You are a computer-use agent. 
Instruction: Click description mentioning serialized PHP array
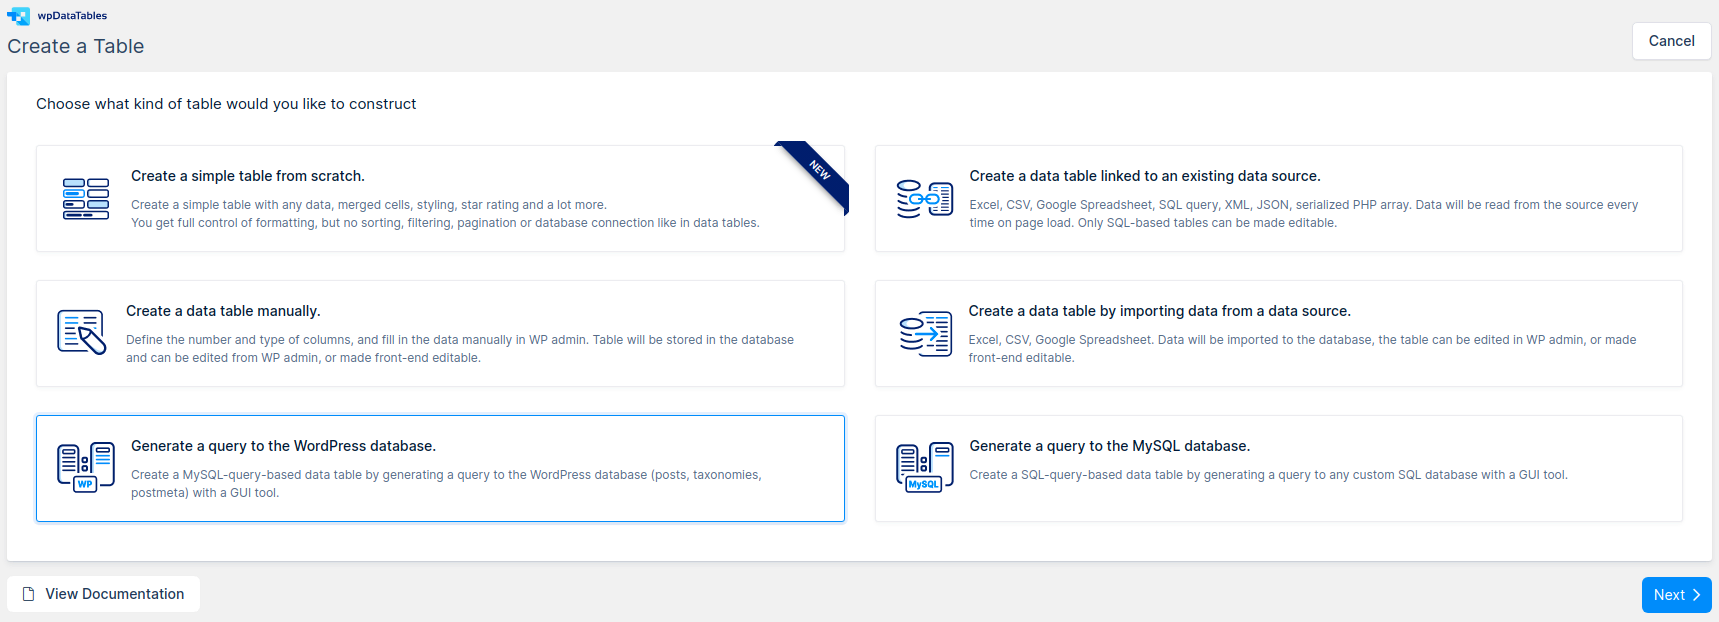click(1303, 214)
